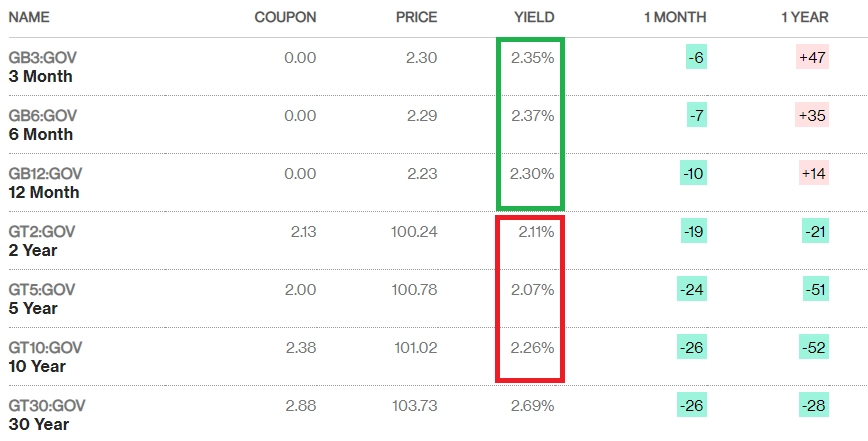The image size is (868, 441).
Task: Click the YIELD column header
Action: (x=534, y=18)
